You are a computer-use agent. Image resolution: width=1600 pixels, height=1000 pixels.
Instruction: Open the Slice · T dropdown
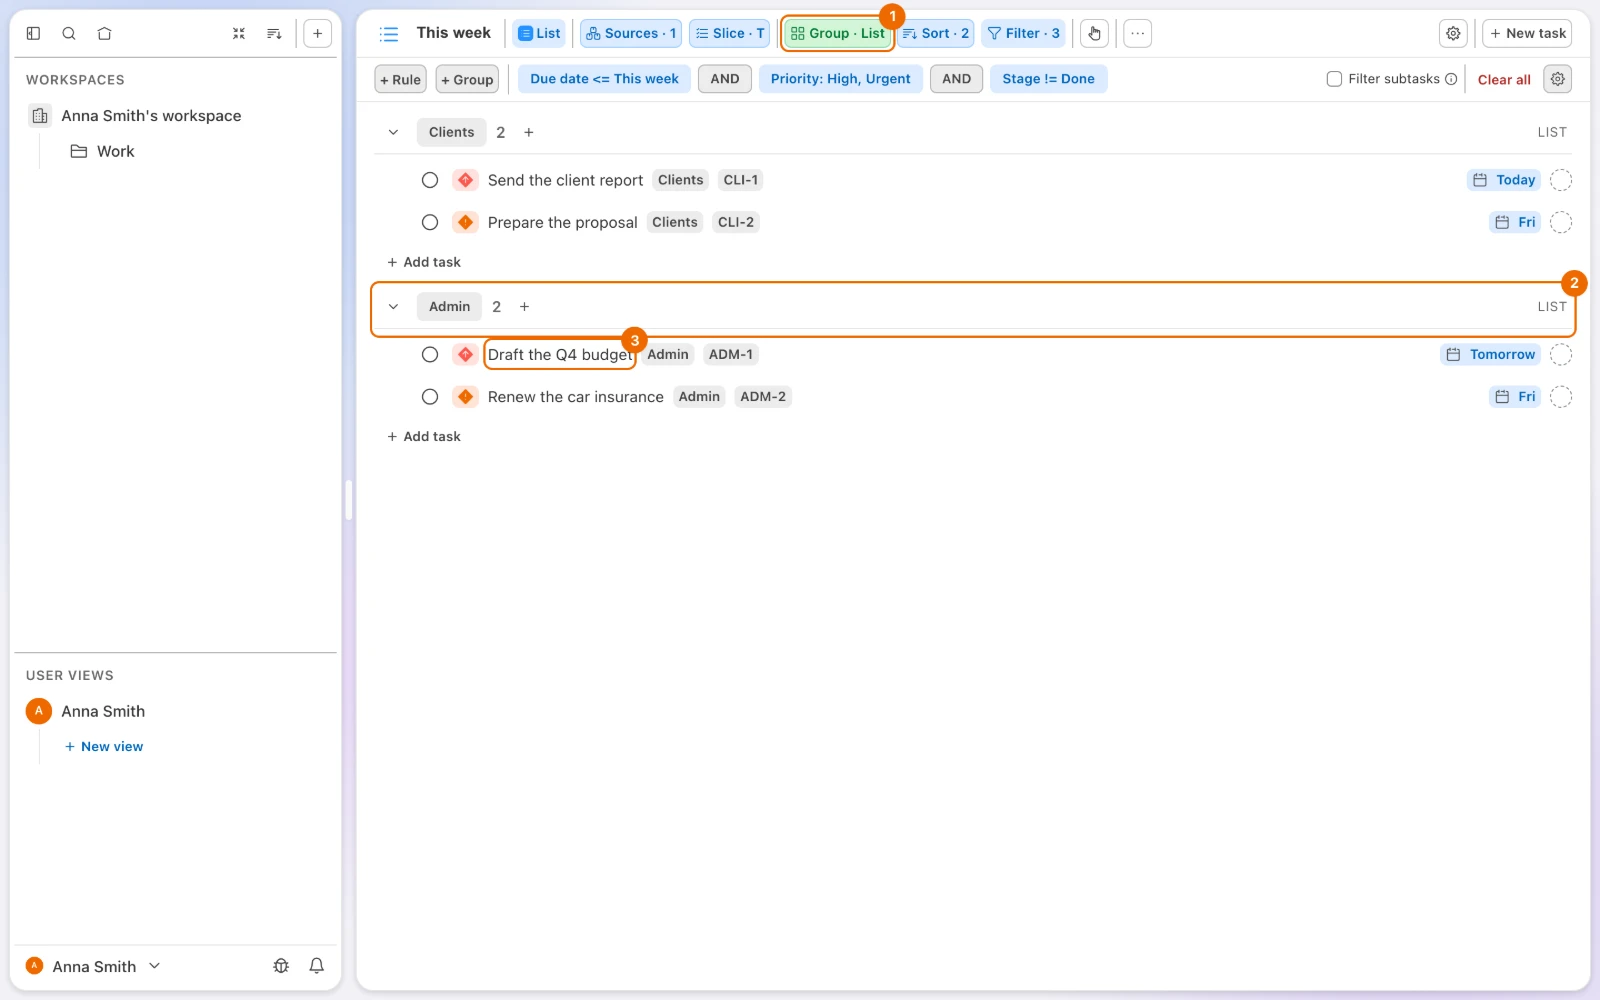coord(730,33)
